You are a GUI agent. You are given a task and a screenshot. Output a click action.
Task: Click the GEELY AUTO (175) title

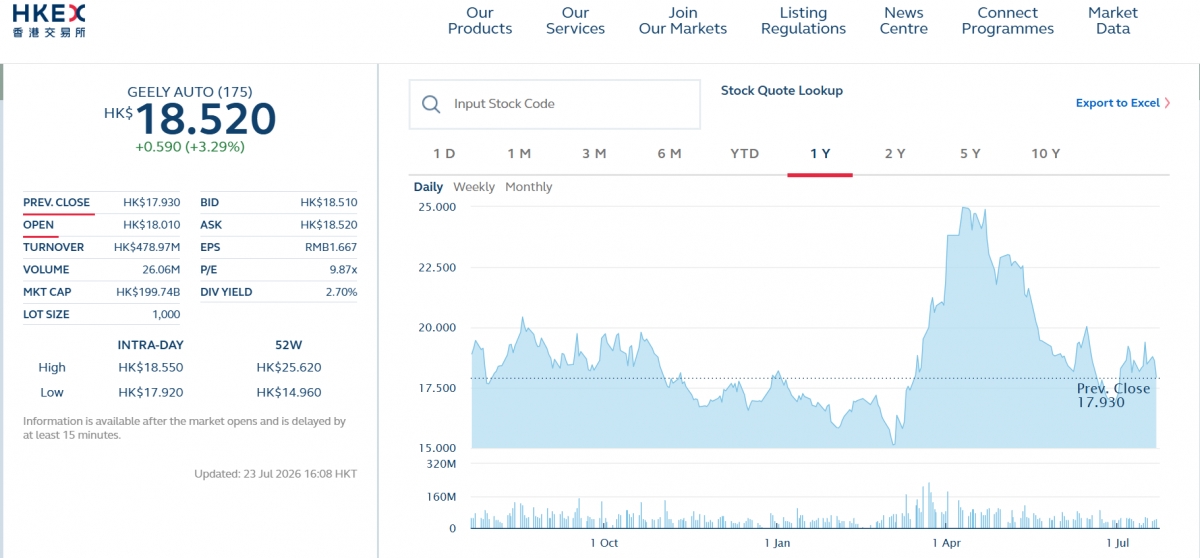pyautogui.click(x=189, y=92)
